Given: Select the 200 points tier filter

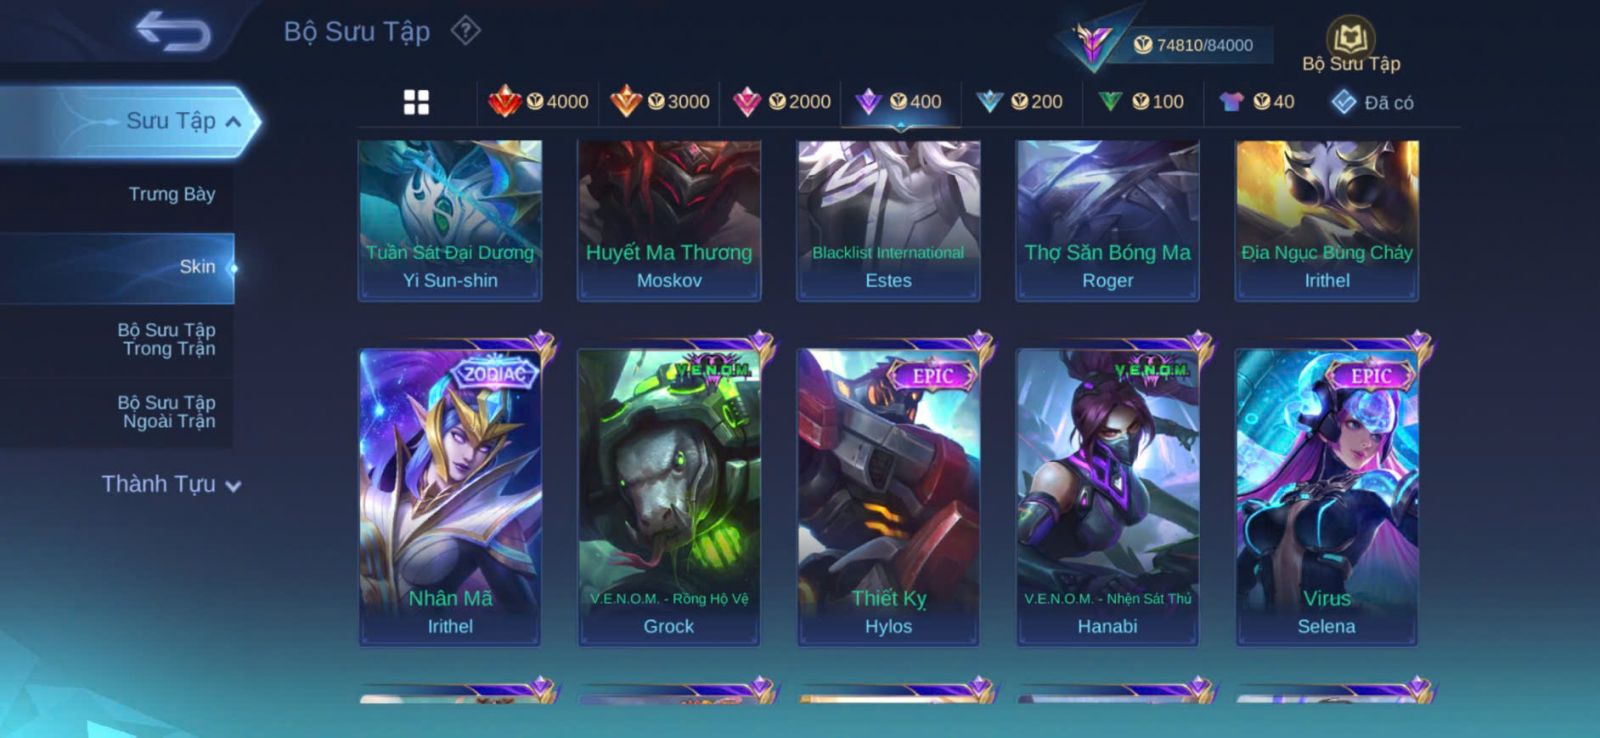Looking at the screenshot, I should coord(1020,101).
